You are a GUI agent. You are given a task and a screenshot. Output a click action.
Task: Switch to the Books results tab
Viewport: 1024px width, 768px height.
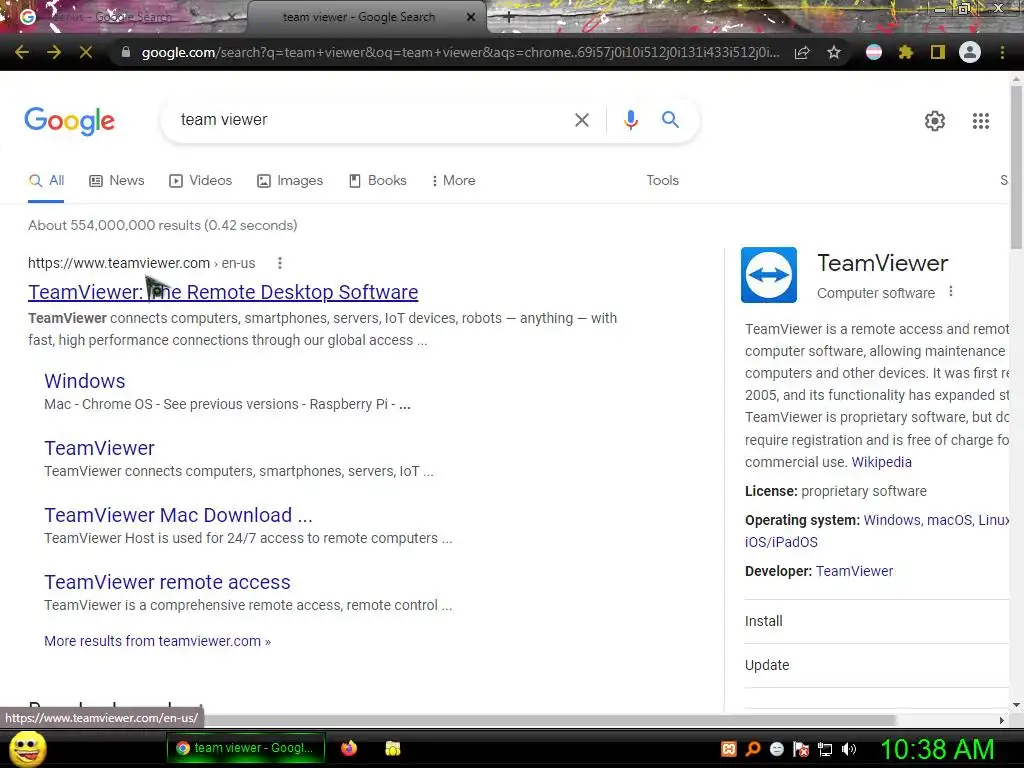tap(377, 181)
